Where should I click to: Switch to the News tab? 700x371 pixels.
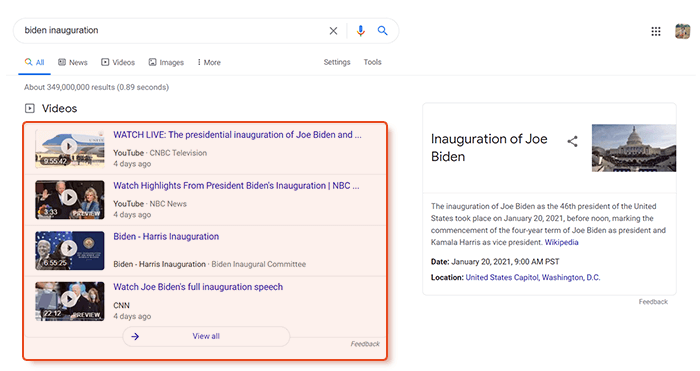(73, 63)
